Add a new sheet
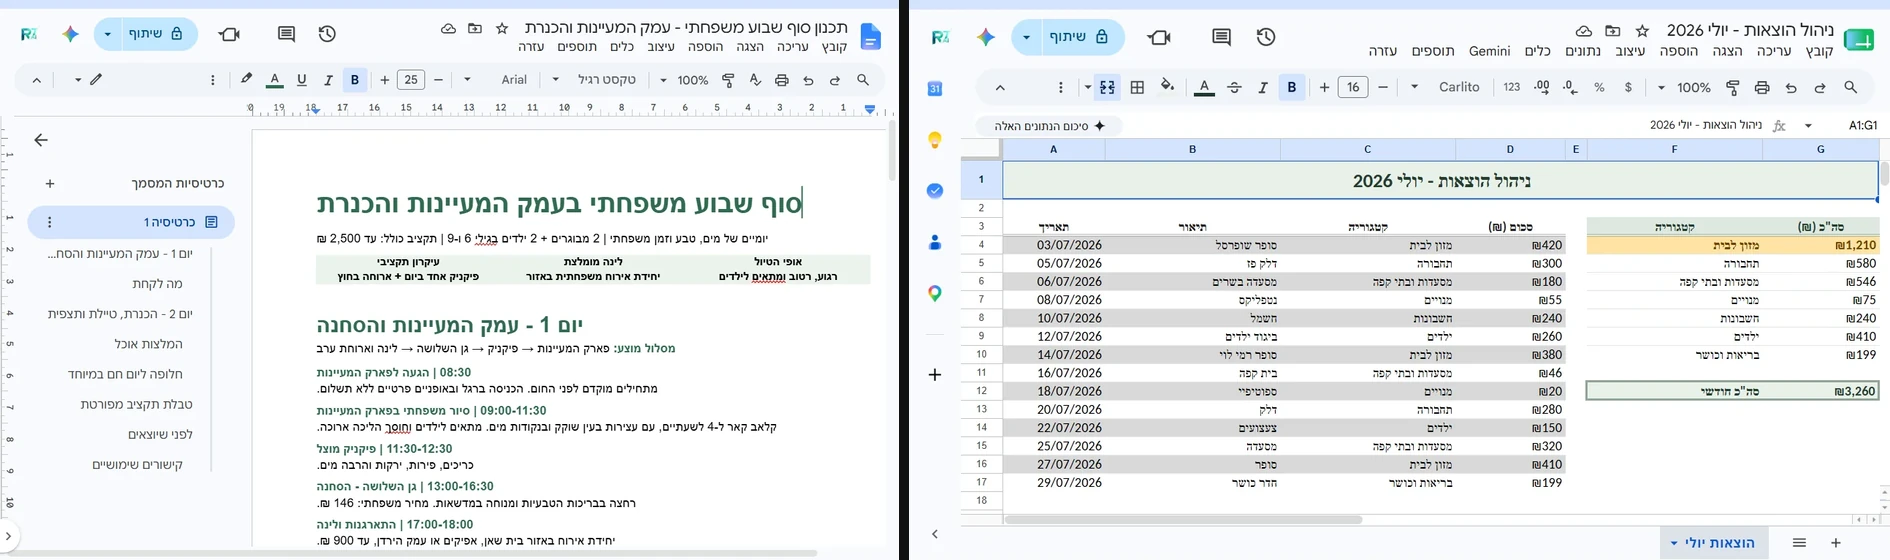The width and height of the screenshot is (1890, 560). coord(1836,543)
